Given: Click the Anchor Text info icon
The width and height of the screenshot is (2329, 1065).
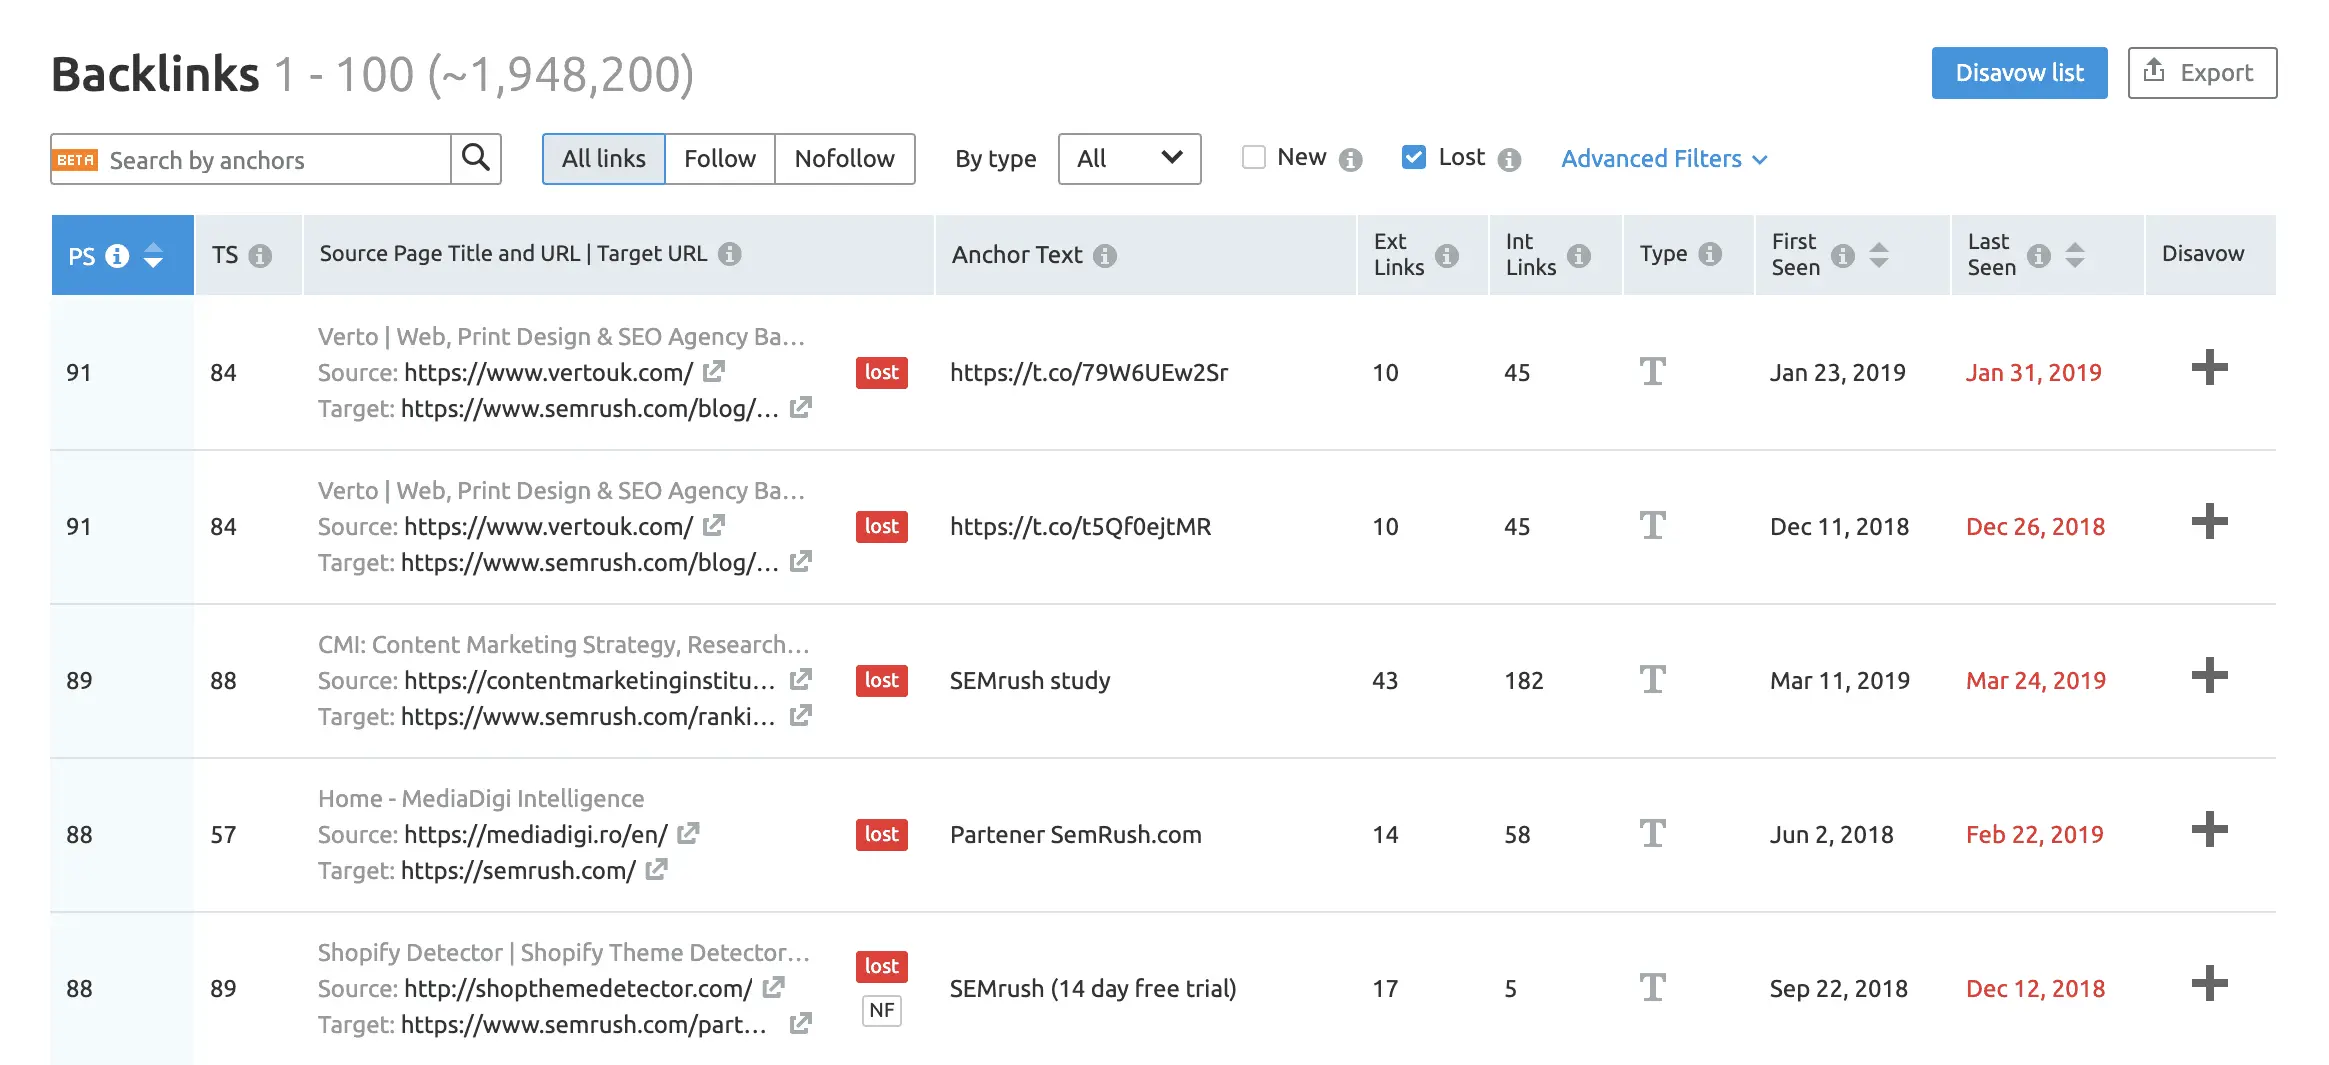Looking at the screenshot, I should coord(1105,256).
